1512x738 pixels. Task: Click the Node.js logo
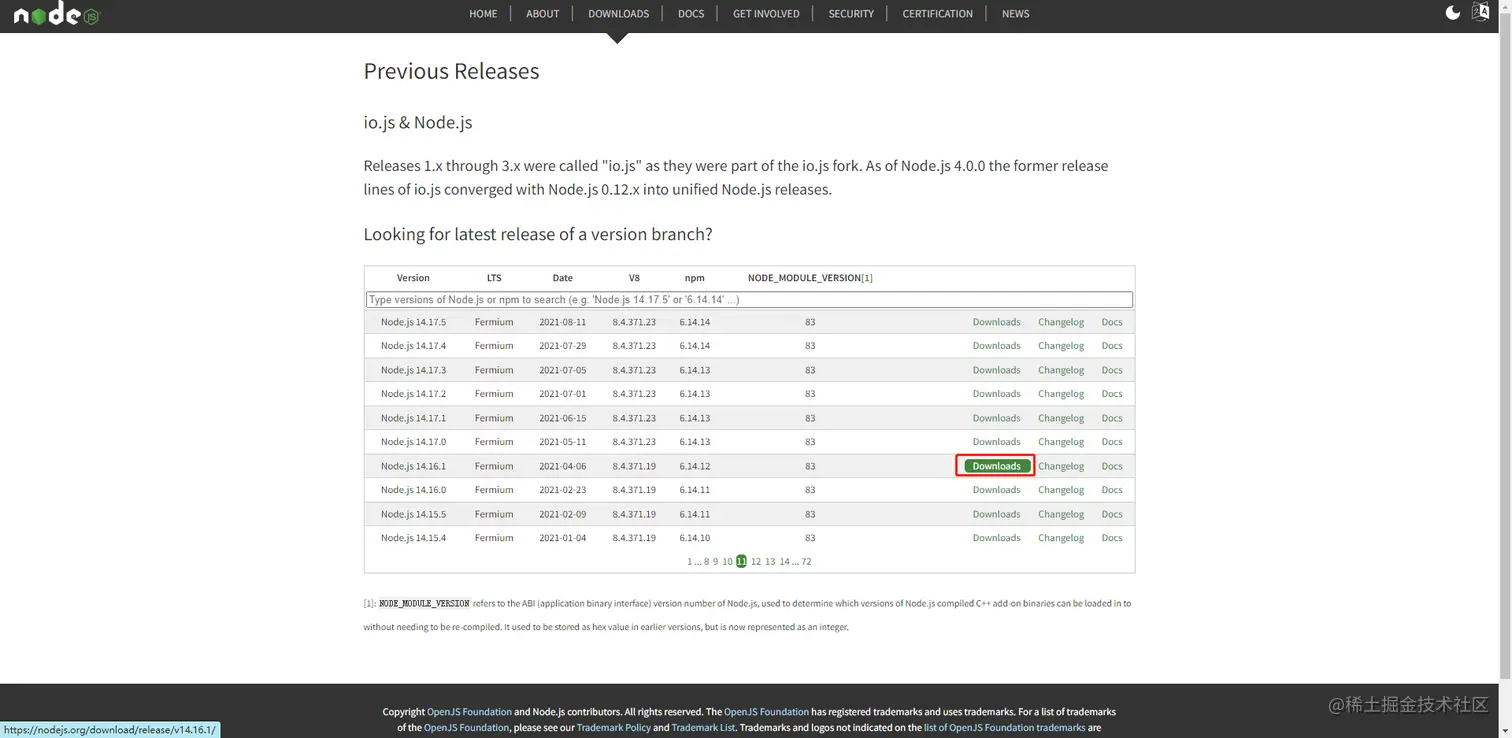(x=57, y=13)
